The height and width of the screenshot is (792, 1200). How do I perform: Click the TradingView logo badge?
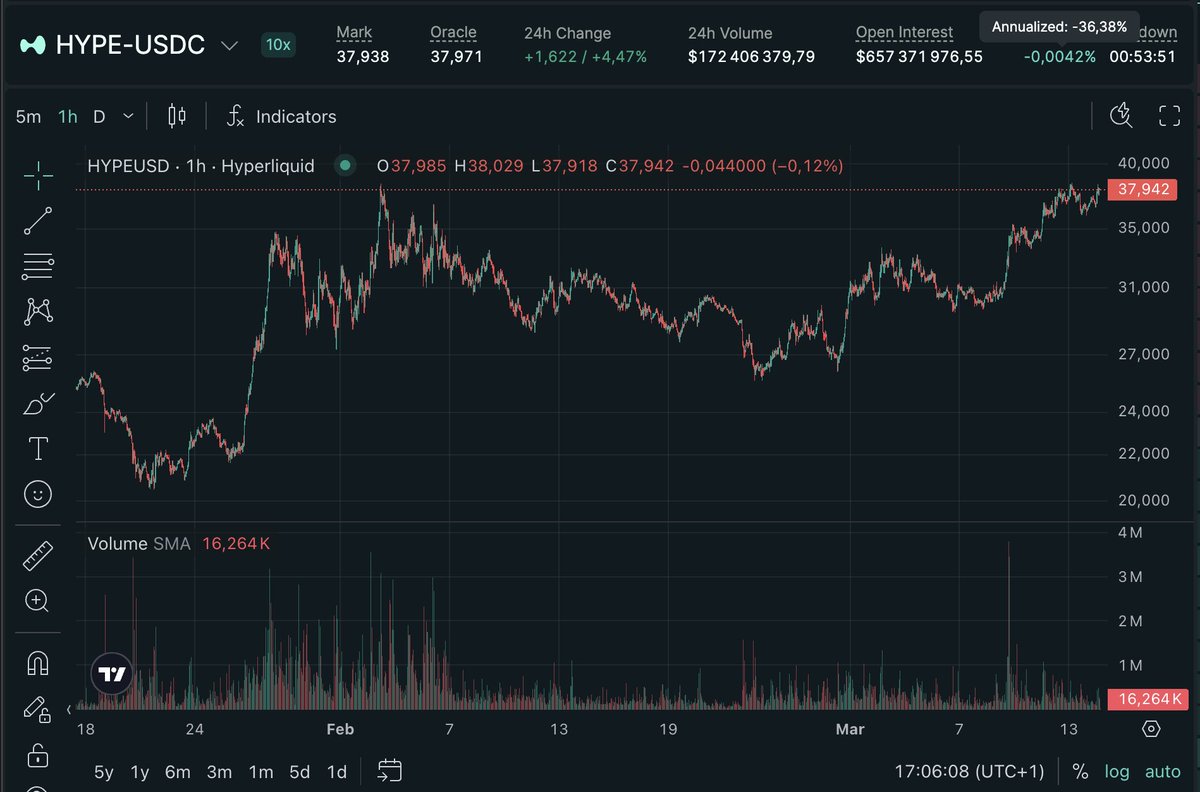click(112, 674)
